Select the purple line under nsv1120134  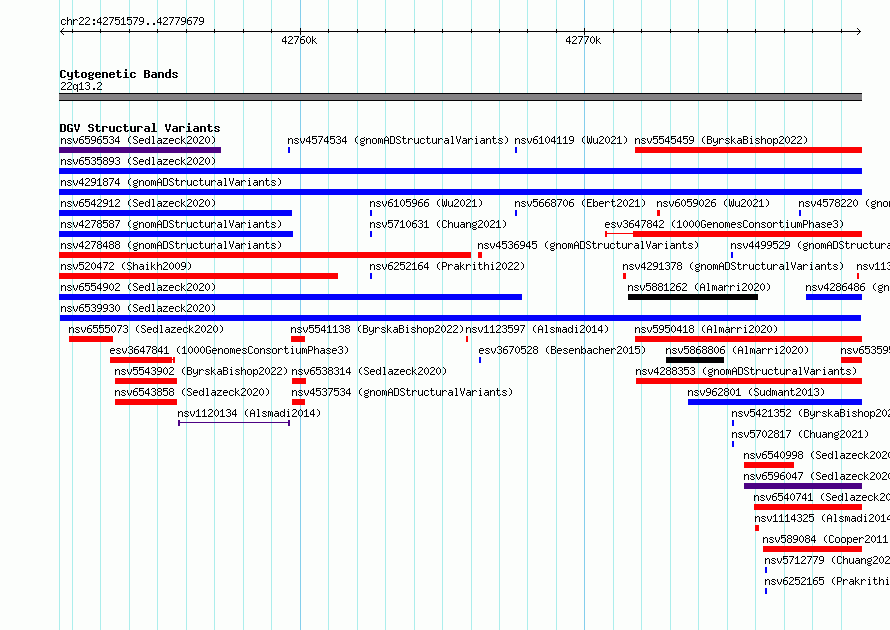[234, 422]
